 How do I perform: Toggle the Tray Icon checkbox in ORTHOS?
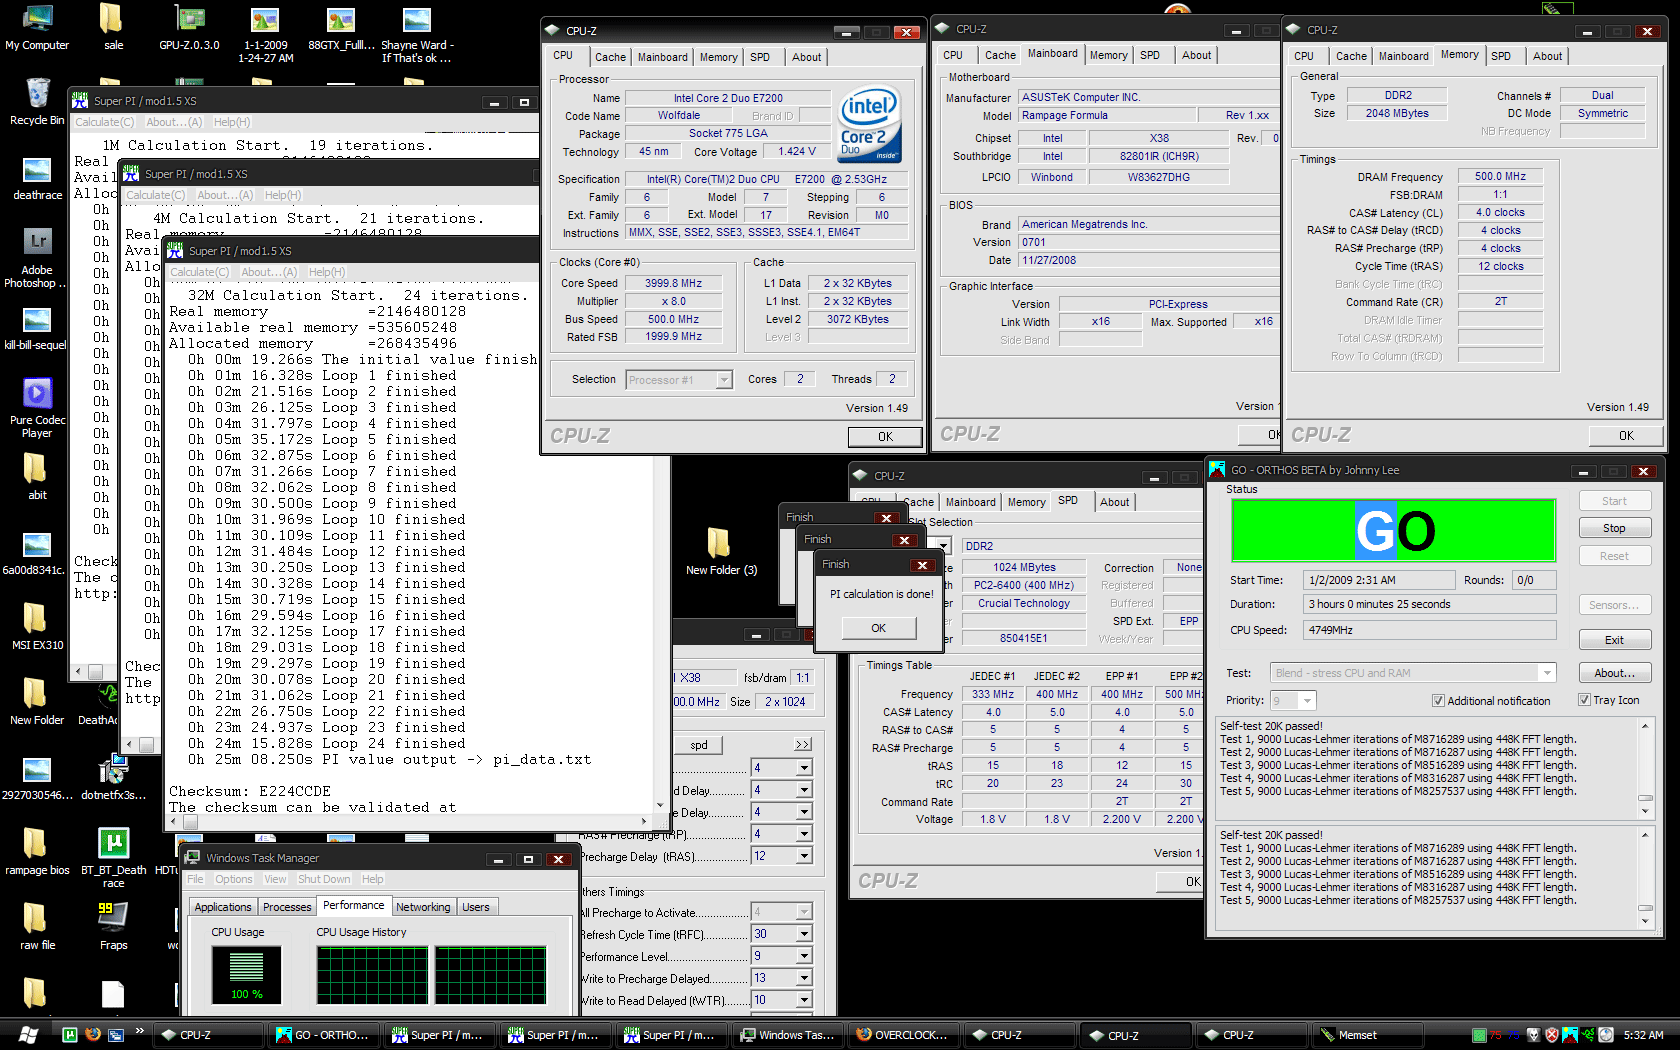(1584, 700)
